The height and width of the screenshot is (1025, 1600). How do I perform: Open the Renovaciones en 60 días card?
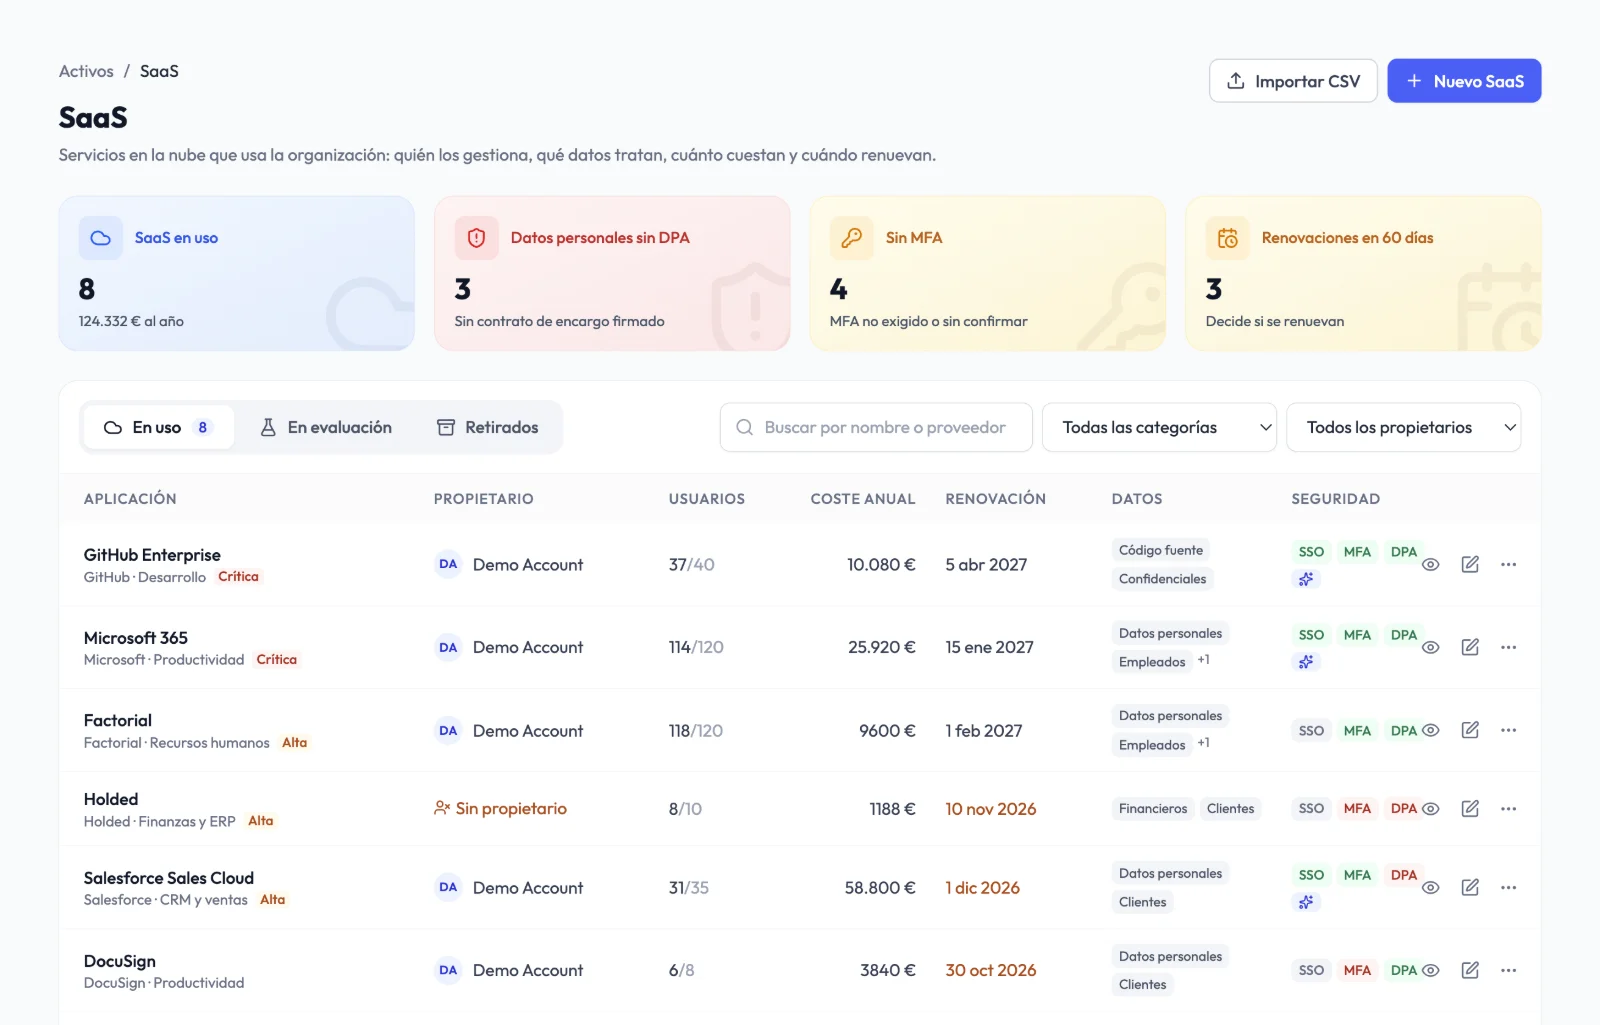coord(1363,273)
